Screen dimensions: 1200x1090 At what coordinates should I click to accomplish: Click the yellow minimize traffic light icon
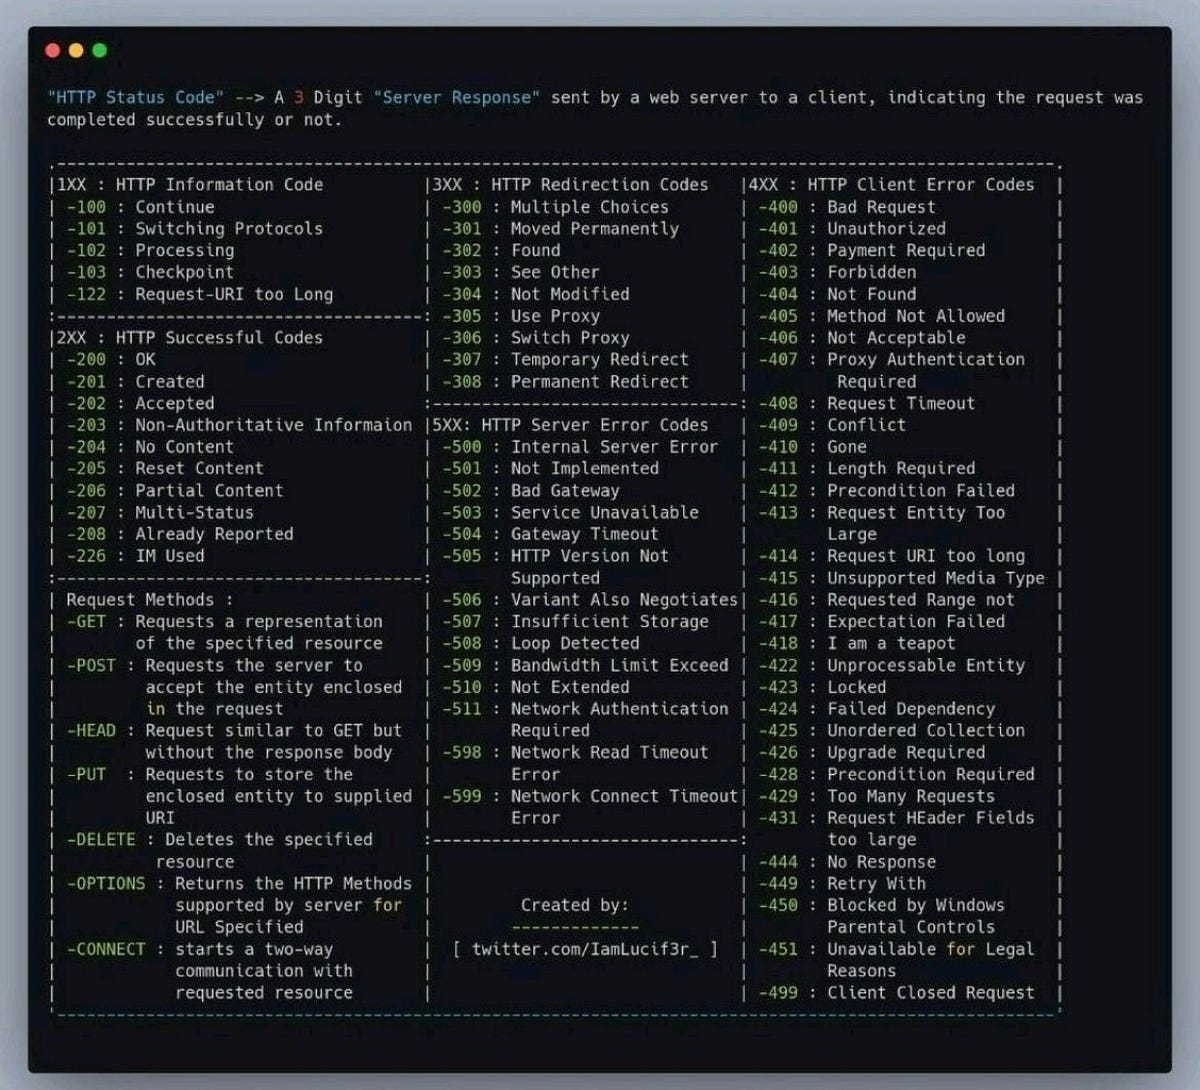pyautogui.click(x=73, y=47)
